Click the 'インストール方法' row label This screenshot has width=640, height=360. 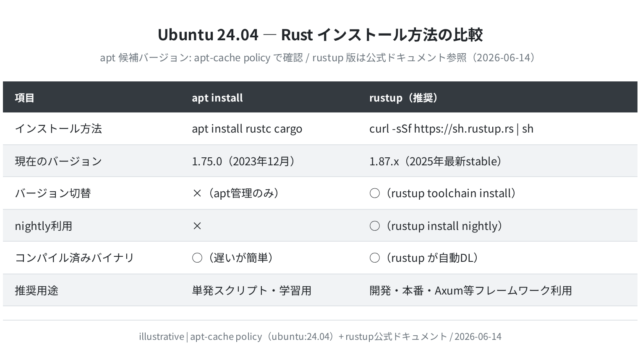(58, 129)
